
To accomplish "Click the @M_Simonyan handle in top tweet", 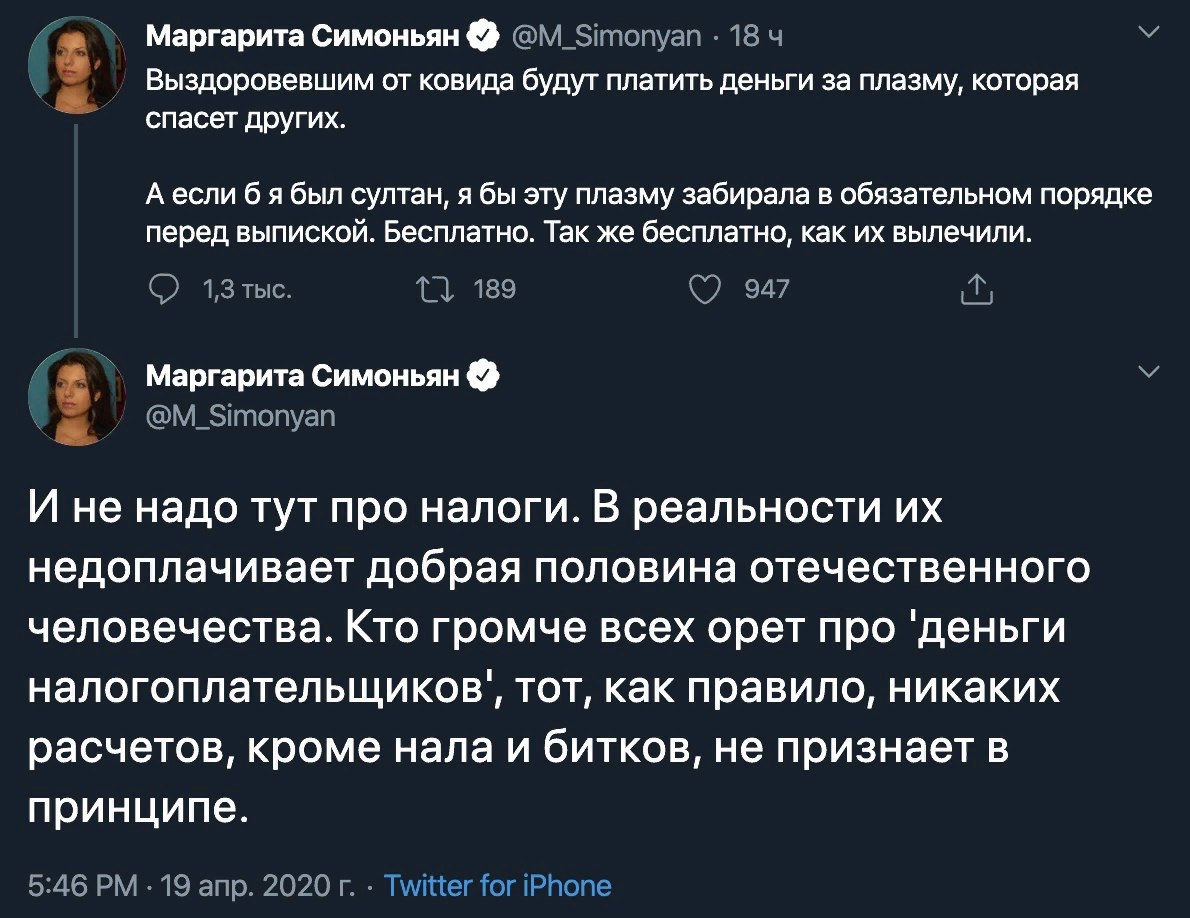I will click(606, 36).
